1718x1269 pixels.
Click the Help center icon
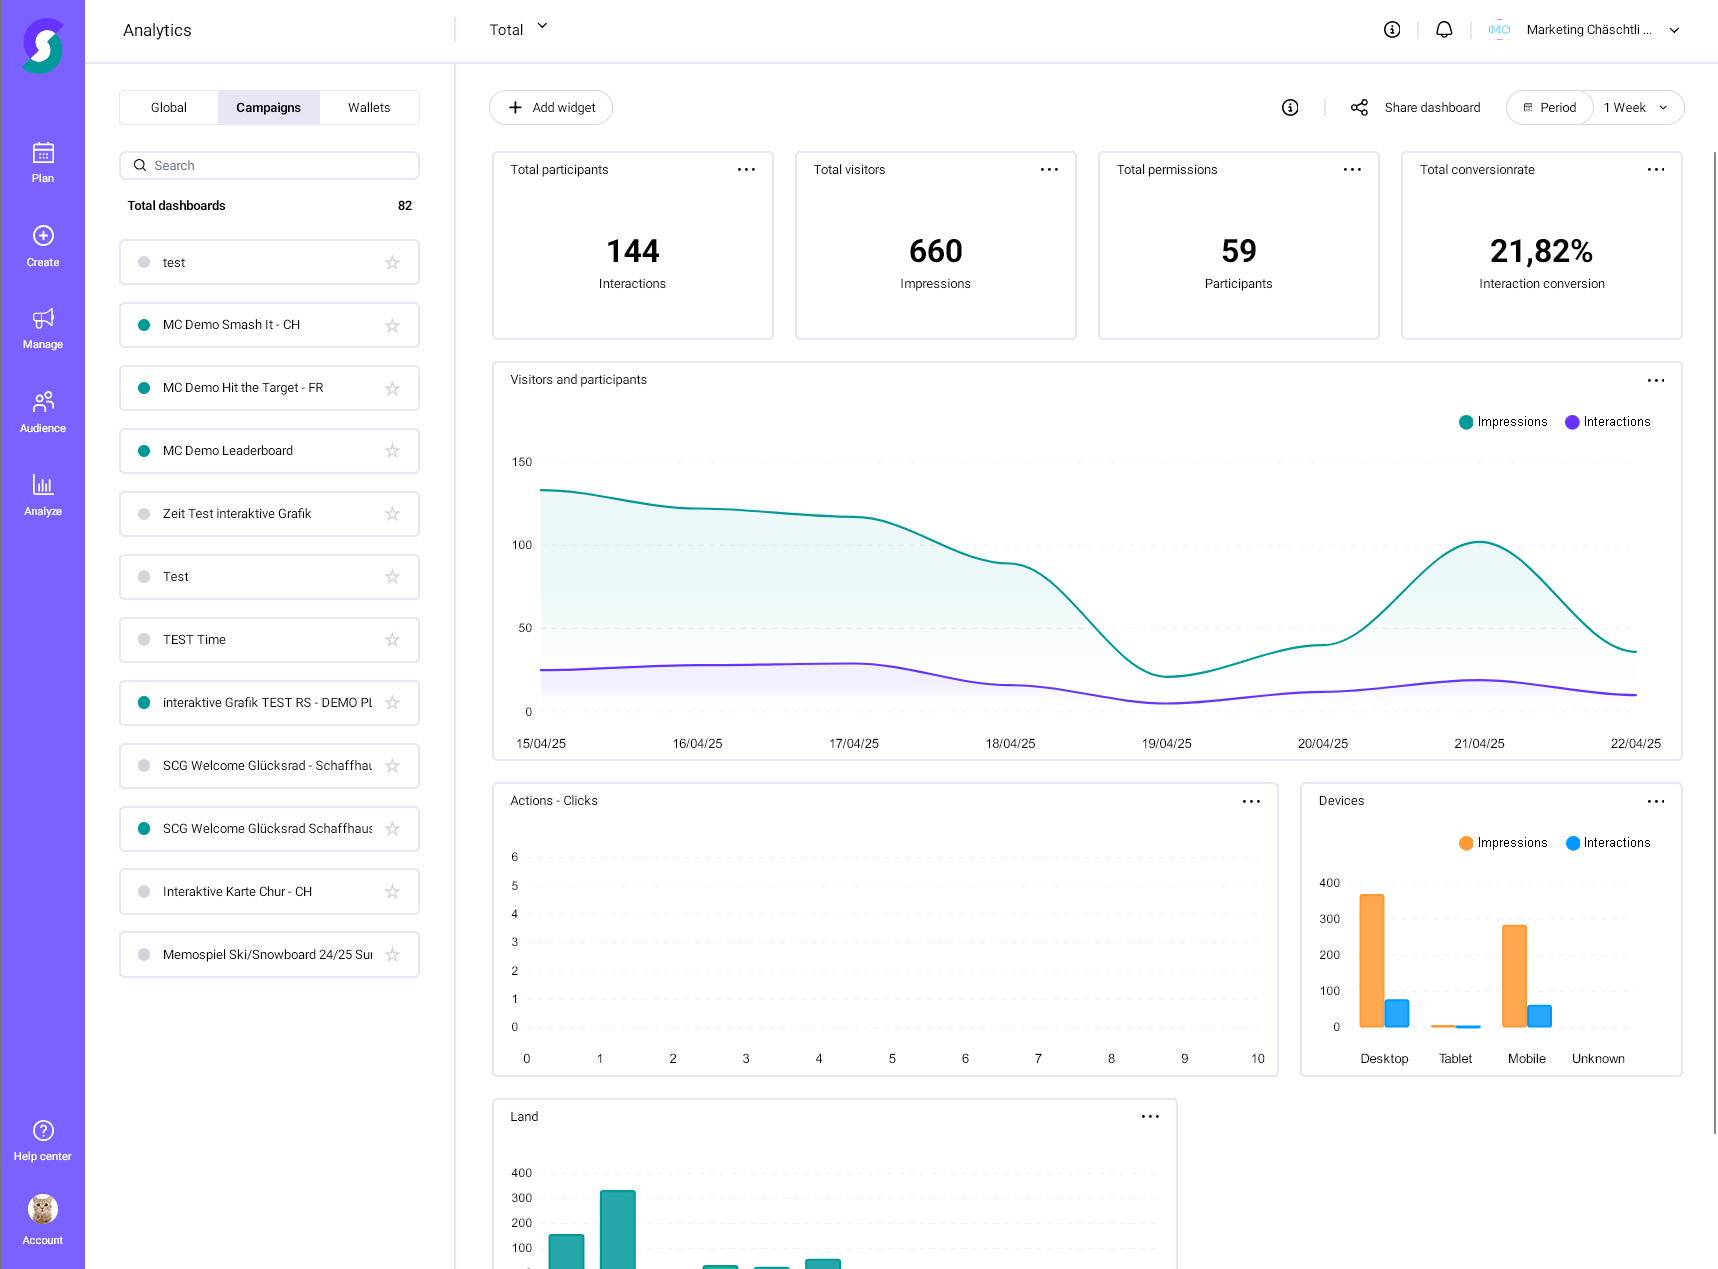pyautogui.click(x=43, y=1130)
